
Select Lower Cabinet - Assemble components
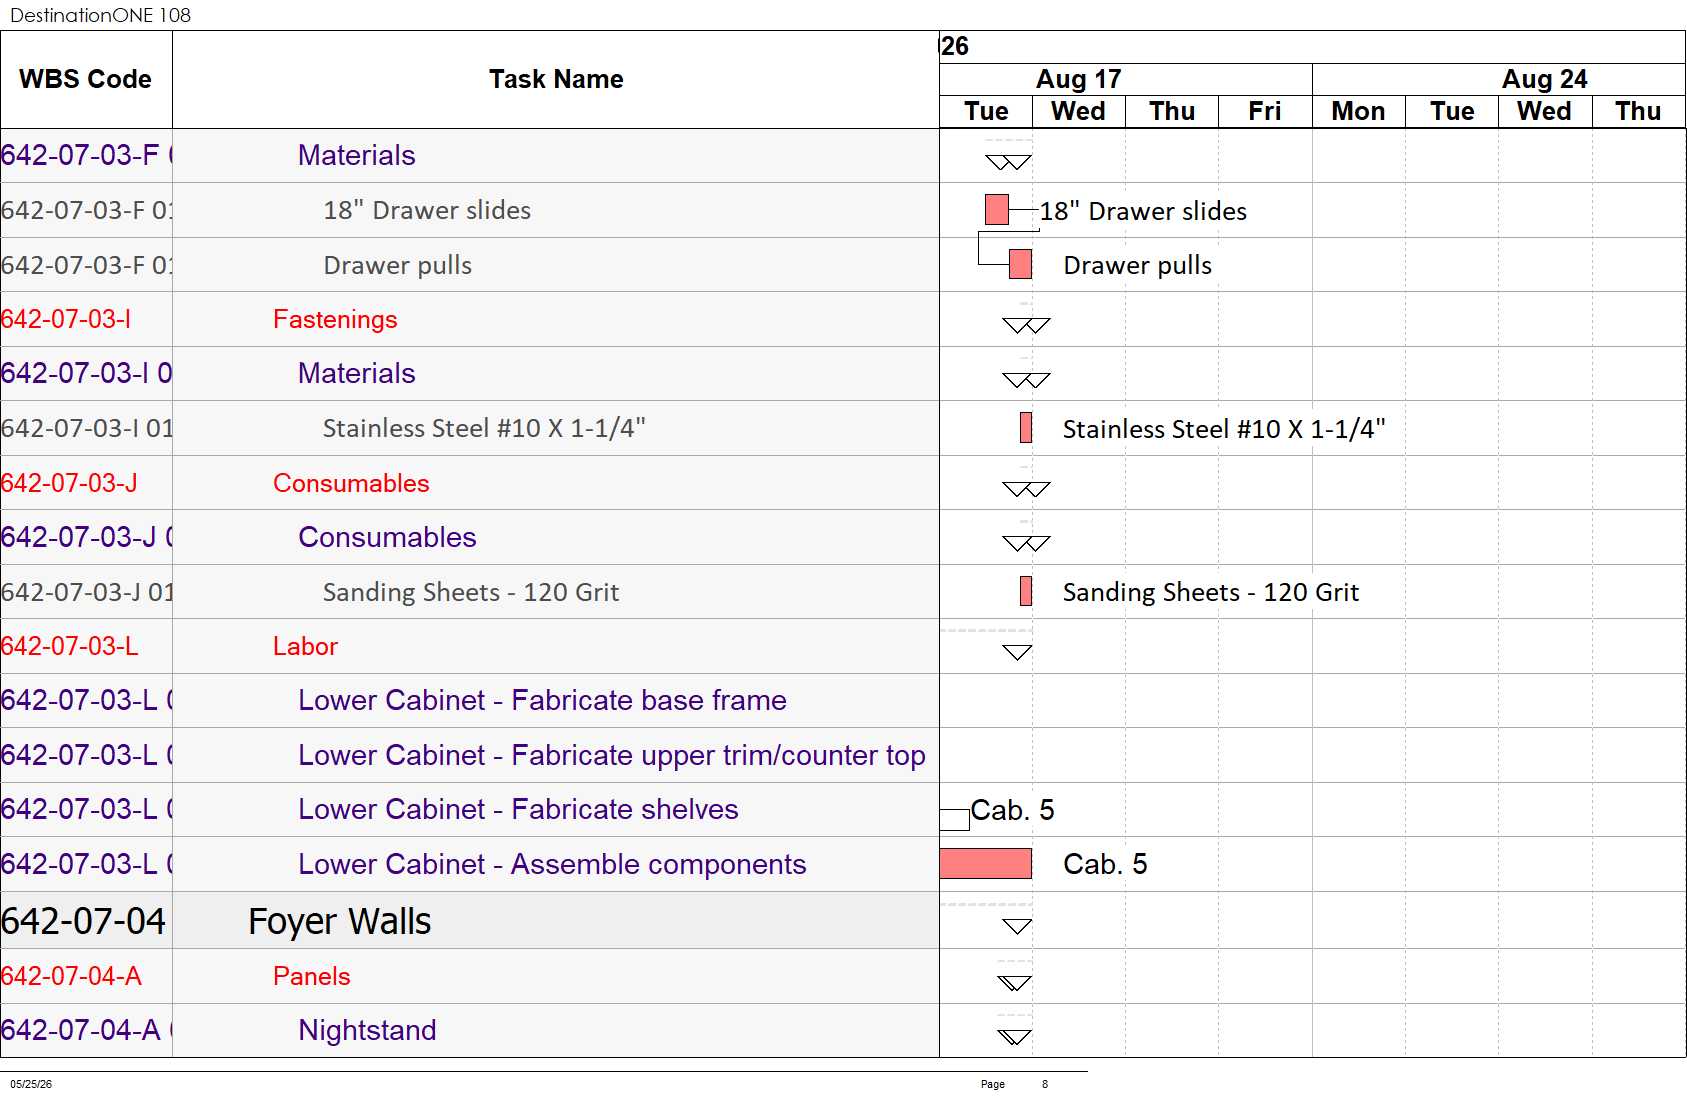[552, 864]
